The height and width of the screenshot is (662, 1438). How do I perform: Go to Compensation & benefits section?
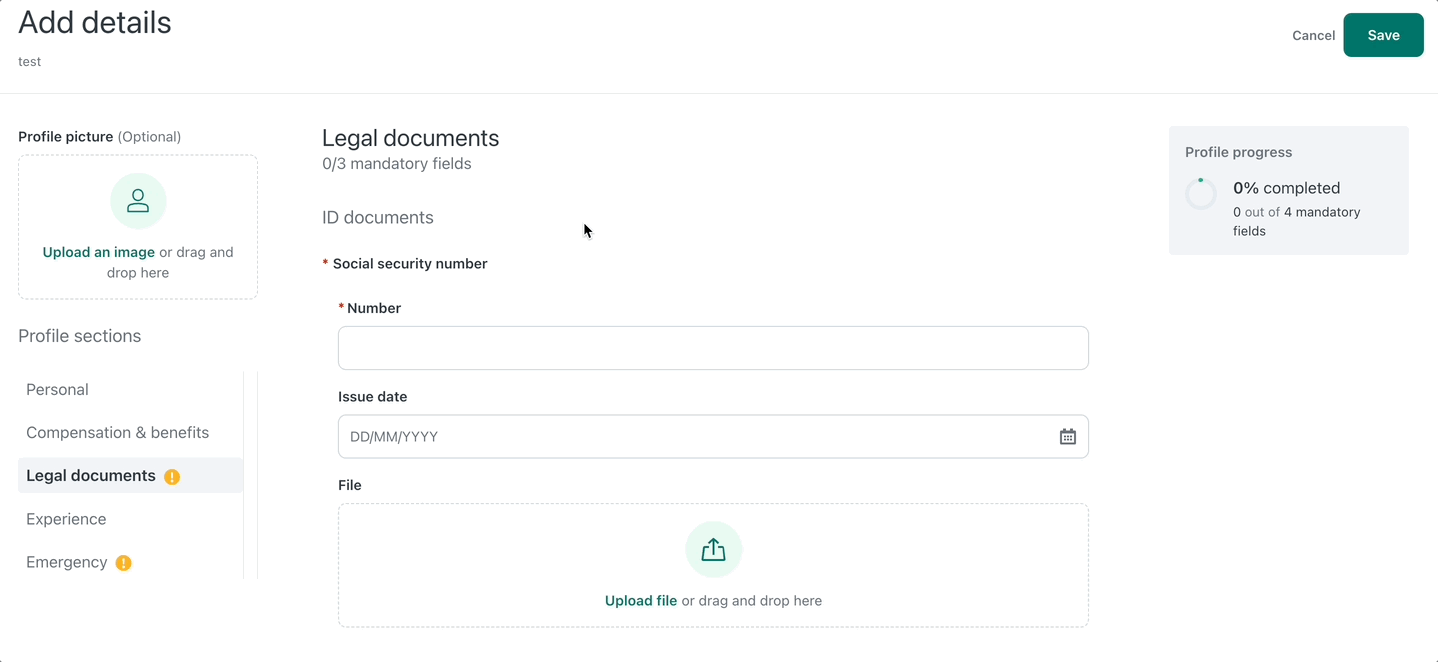coord(117,433)
